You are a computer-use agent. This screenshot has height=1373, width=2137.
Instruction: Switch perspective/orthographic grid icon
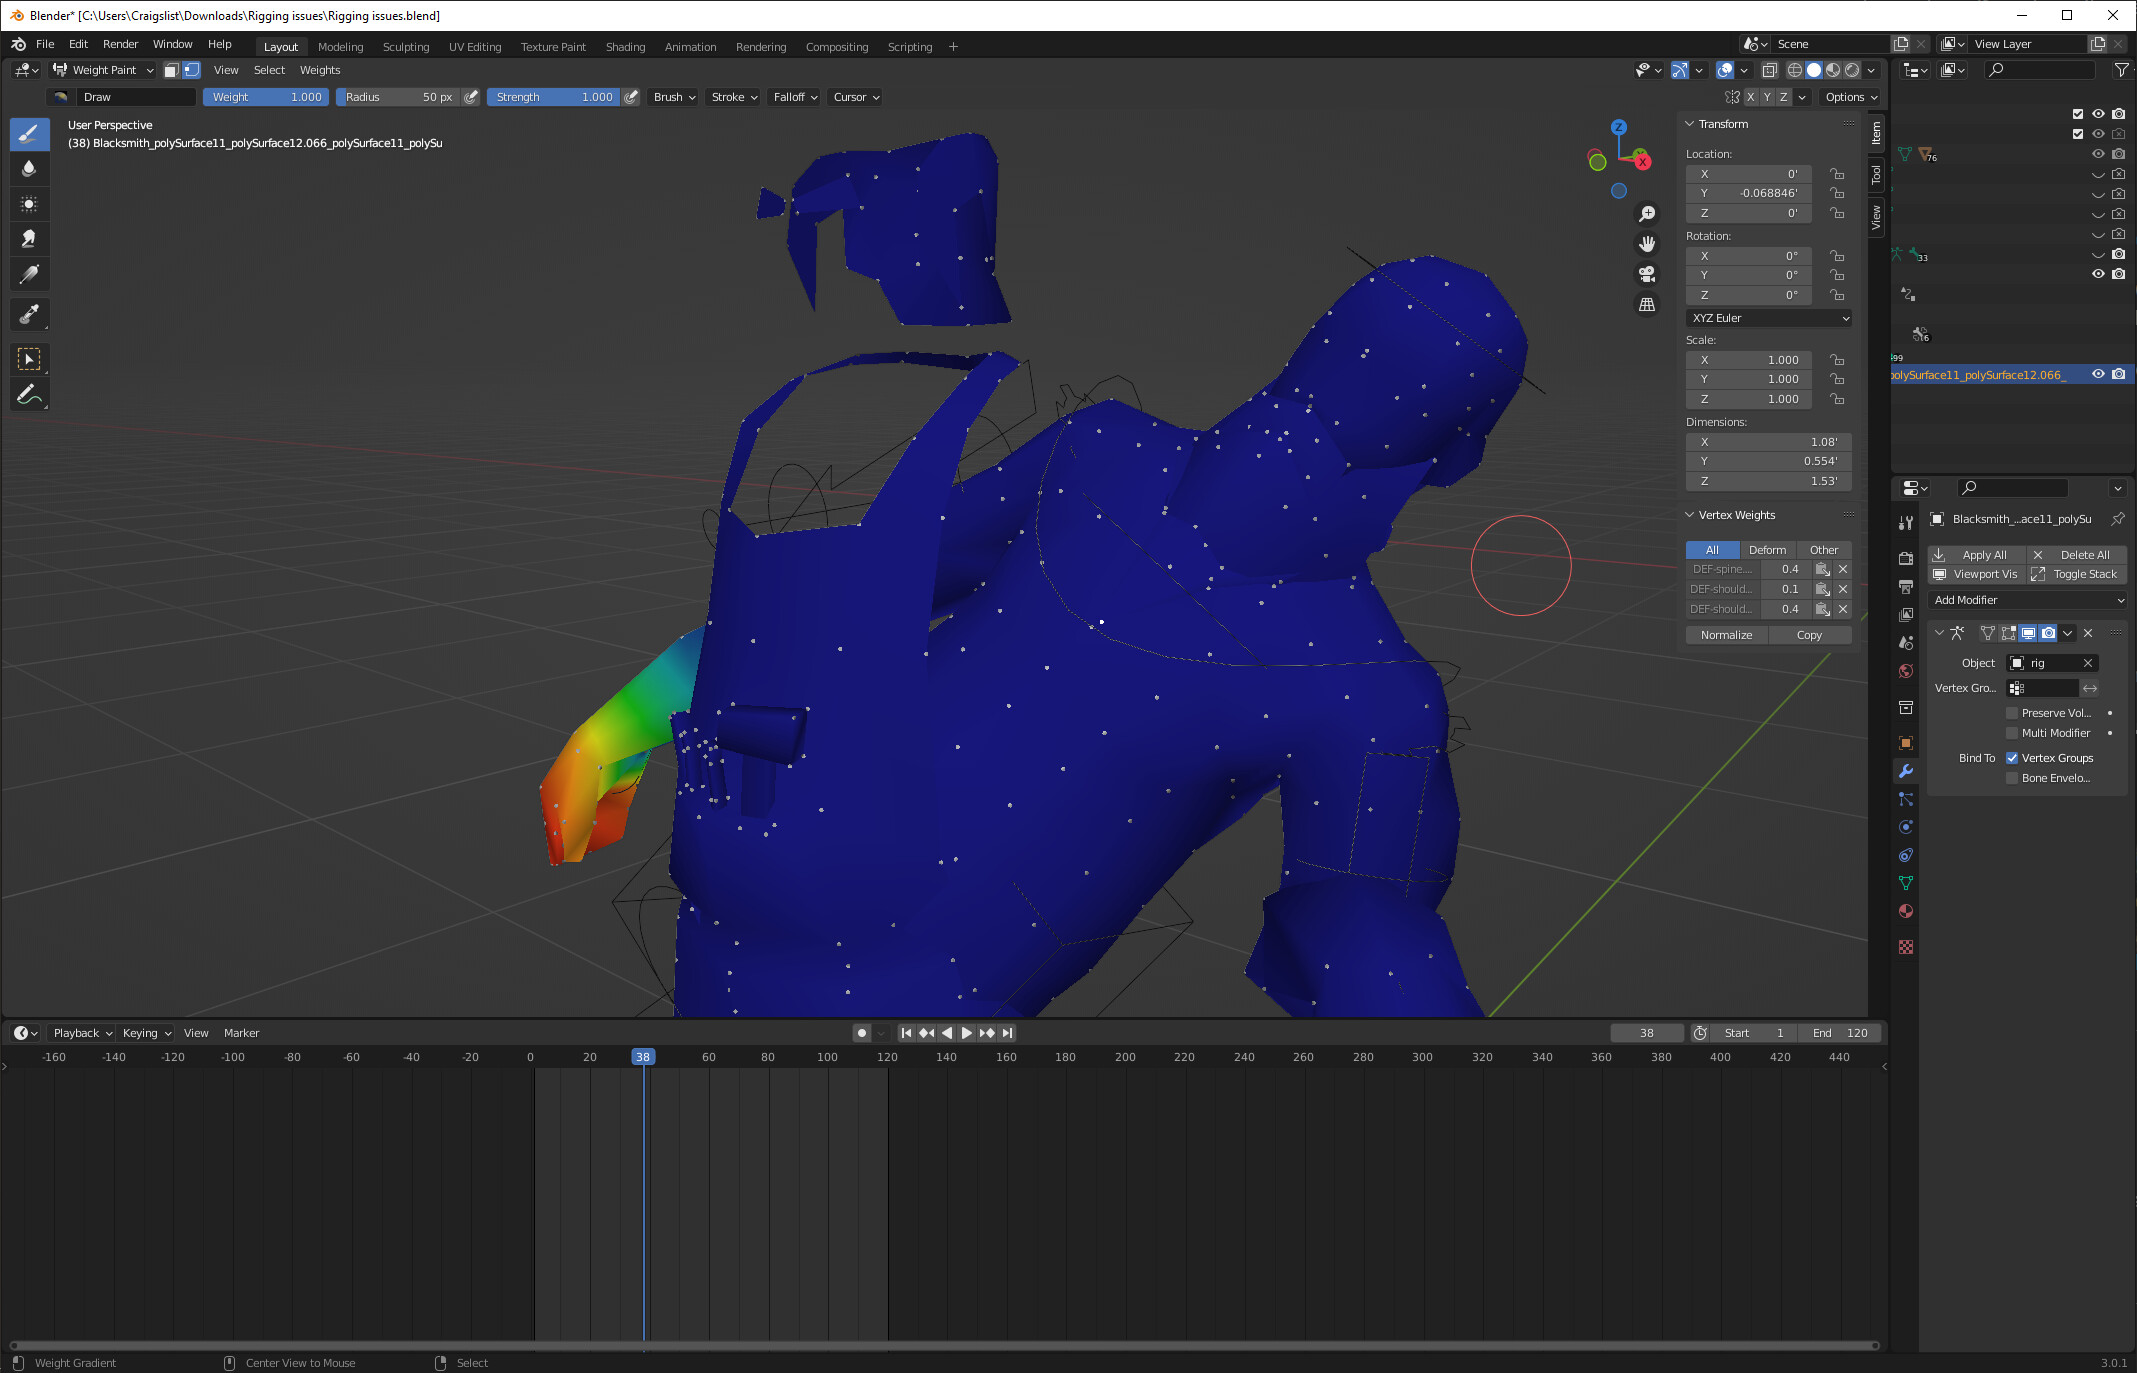pos(1647,304)
